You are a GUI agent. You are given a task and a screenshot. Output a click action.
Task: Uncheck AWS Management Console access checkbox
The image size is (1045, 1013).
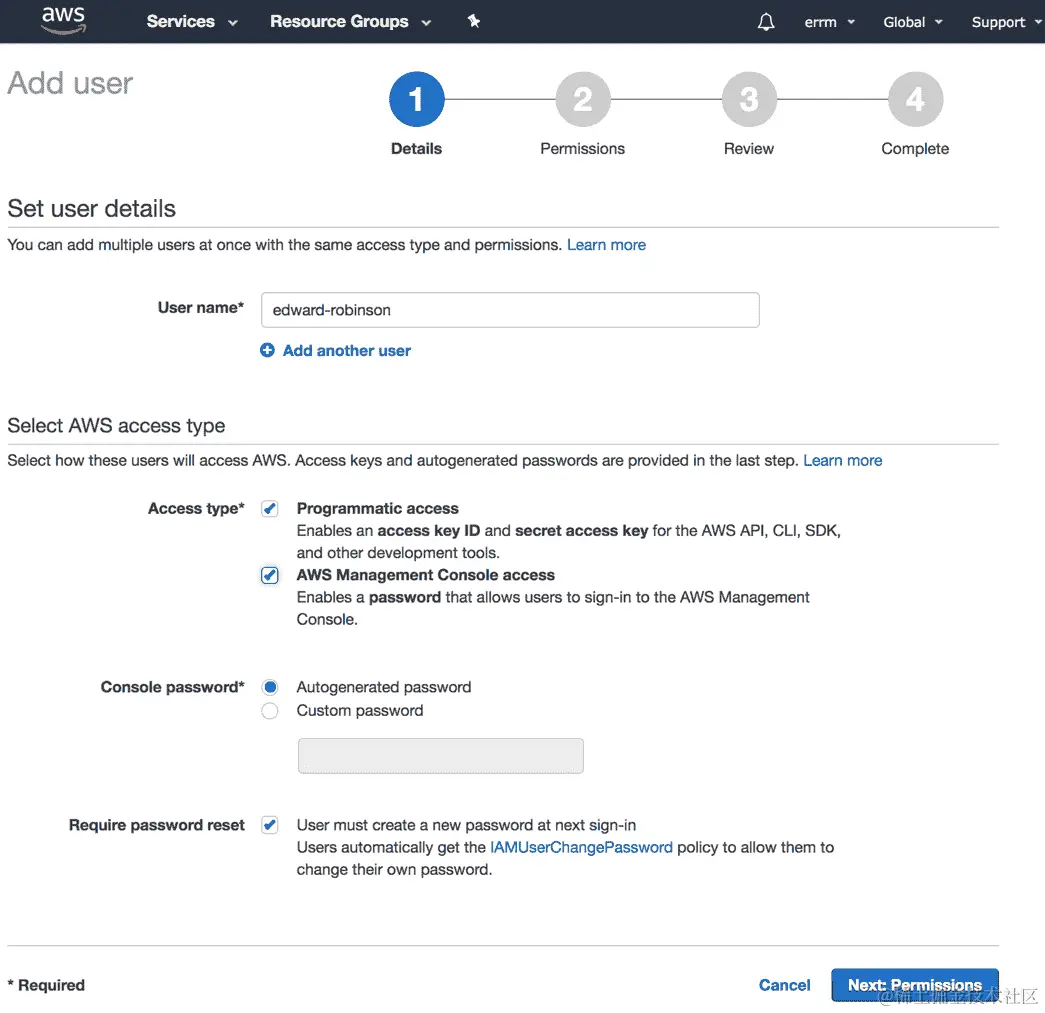[x=269, y=575]
